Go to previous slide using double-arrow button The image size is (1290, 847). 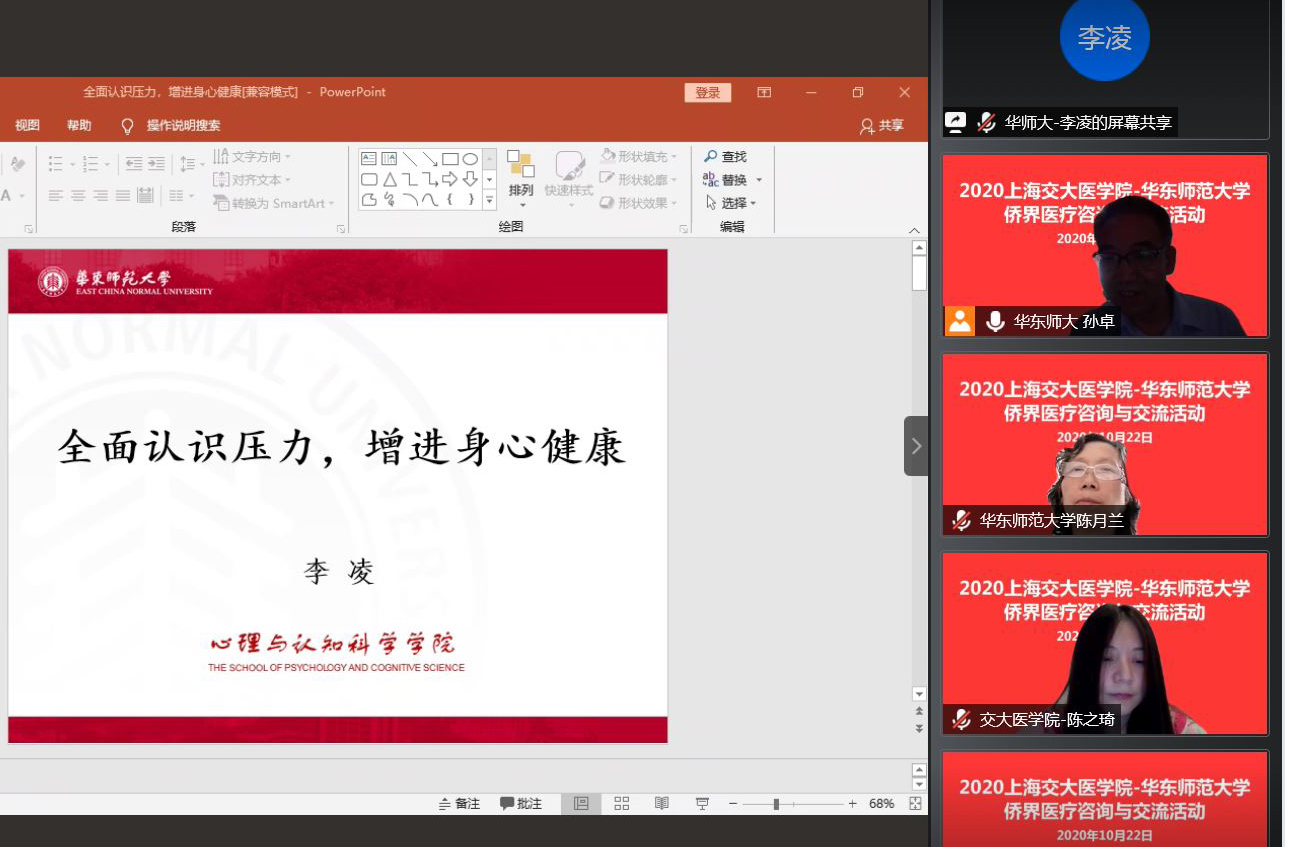(x=919, y=712)
